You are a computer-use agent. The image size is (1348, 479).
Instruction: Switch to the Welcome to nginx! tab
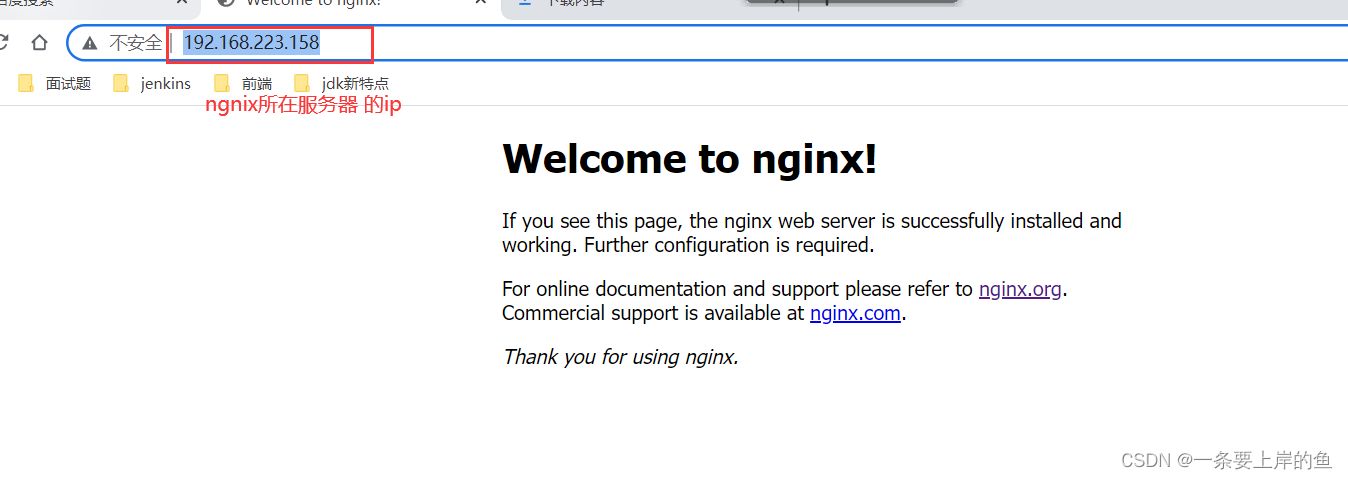pyautogui.click(x=349, y=5)
